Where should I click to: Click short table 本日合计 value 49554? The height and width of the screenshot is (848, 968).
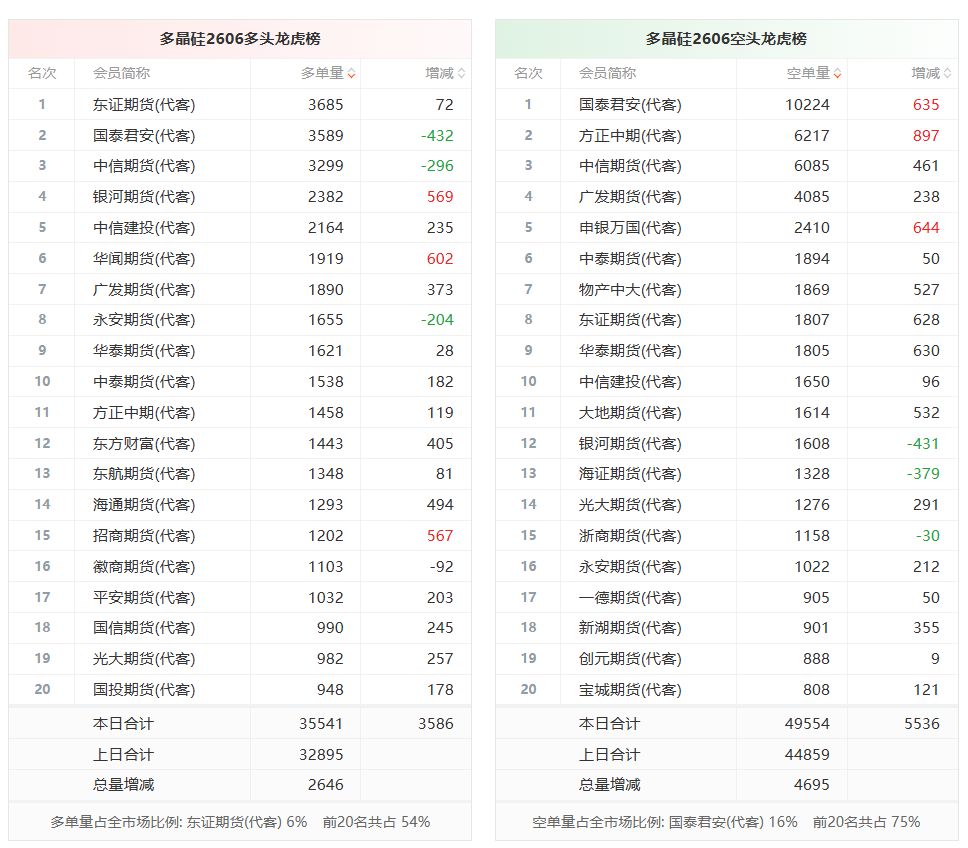point(807,723)
